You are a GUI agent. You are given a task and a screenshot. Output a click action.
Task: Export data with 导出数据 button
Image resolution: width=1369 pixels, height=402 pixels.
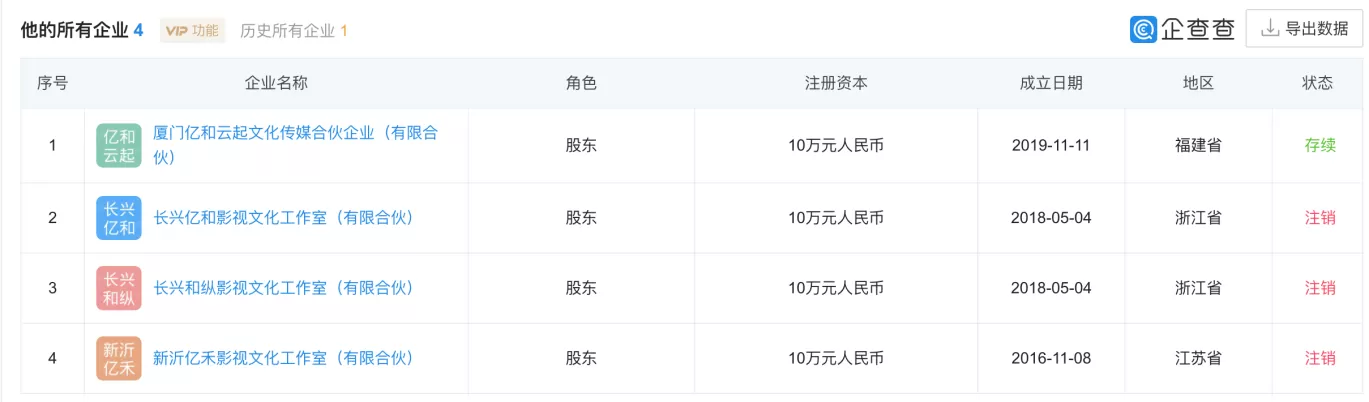tap(1304, 29)
